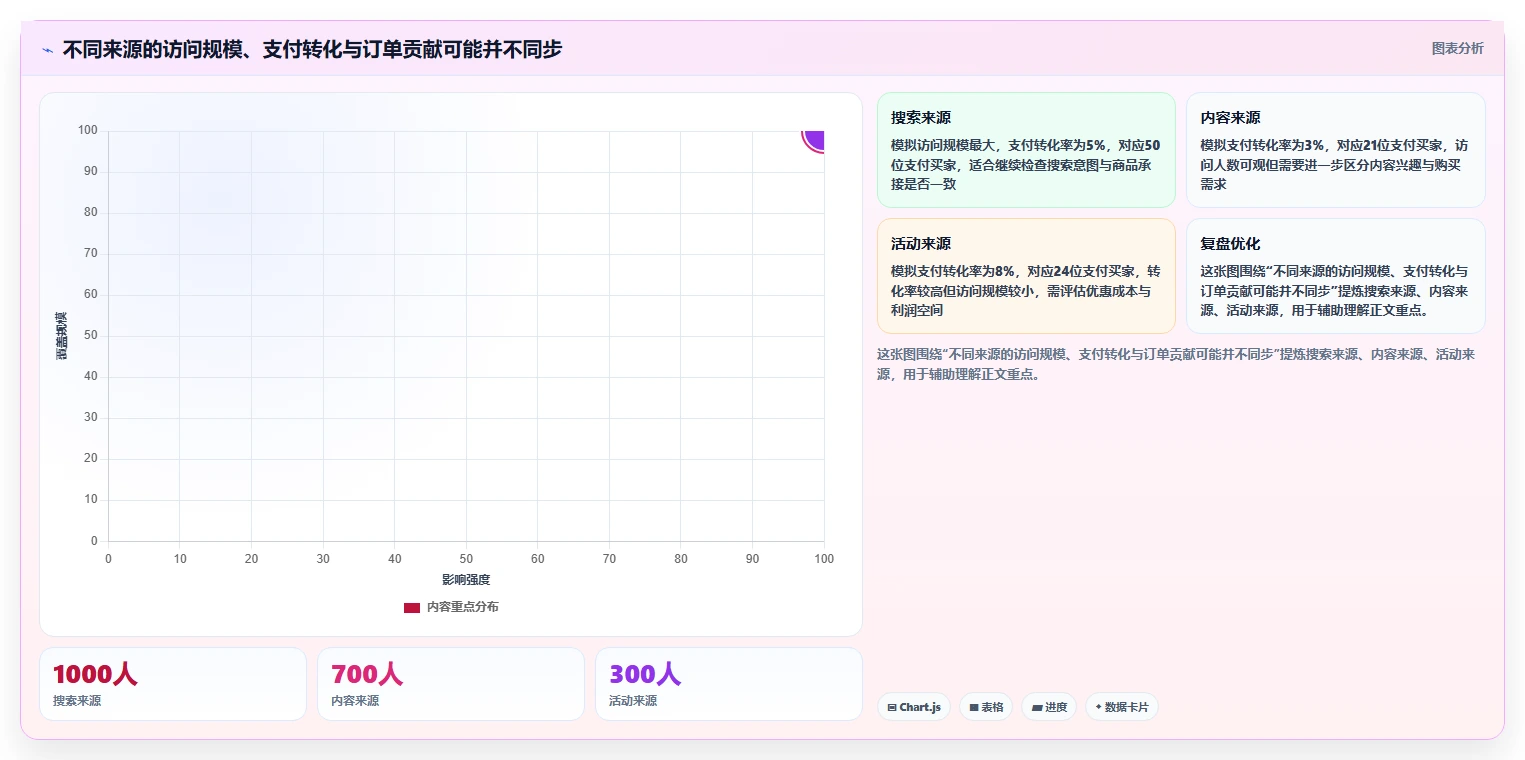Click the 内容来源 label under 700人
This screenshot has height=760, width=1525.
pyautogui.click(x=355, y=701)
